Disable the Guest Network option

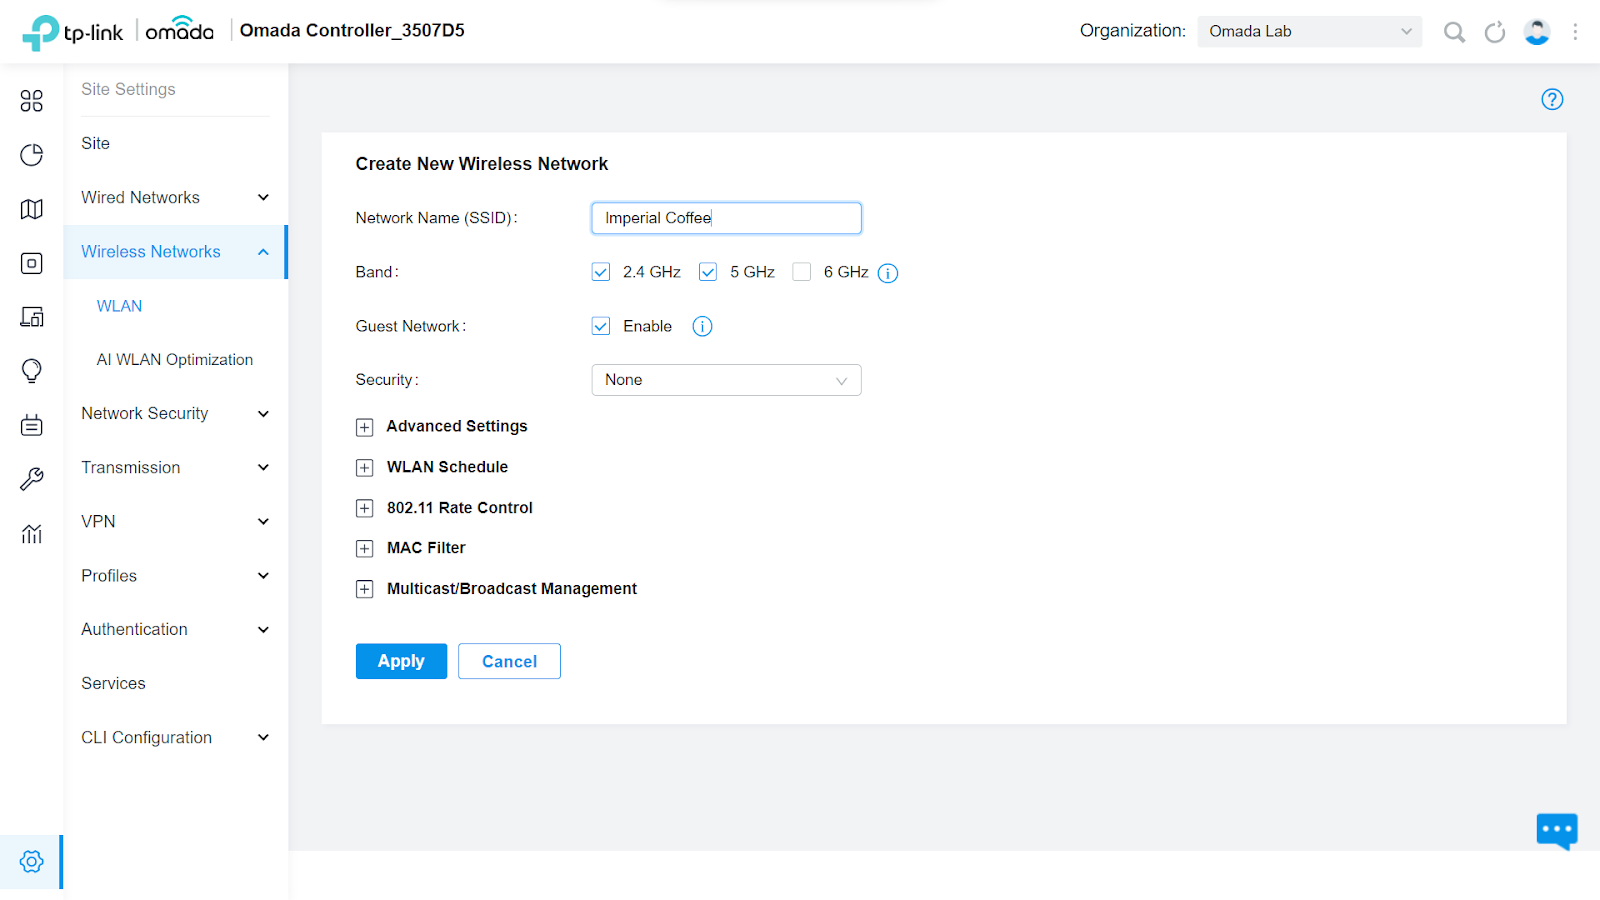[600, 325]
